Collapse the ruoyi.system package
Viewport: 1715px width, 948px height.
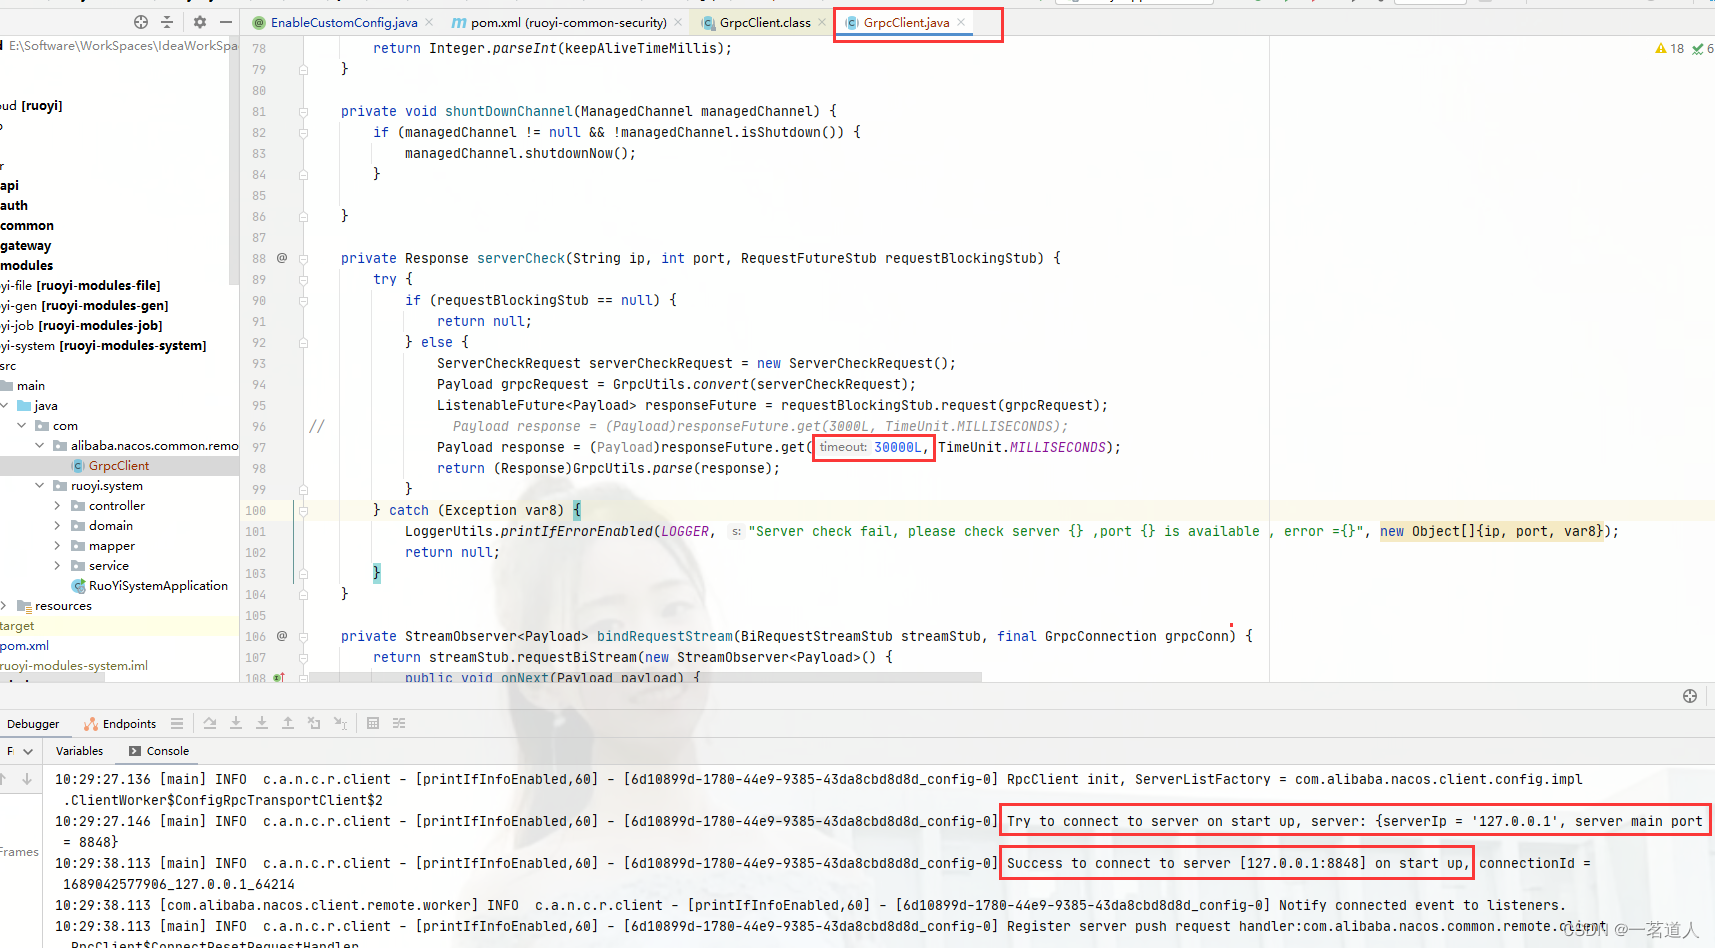[x=40, y=486]
